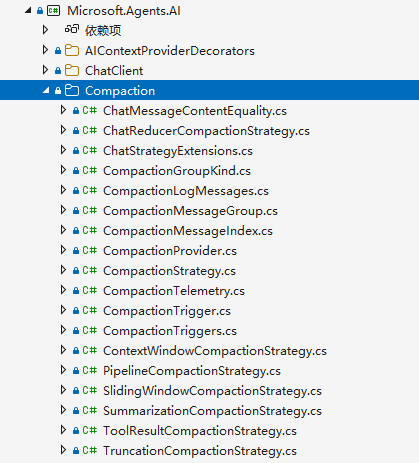This screenshot has width=419, height=463.
Task: Select the Compaction folder name
Action: 120,91
